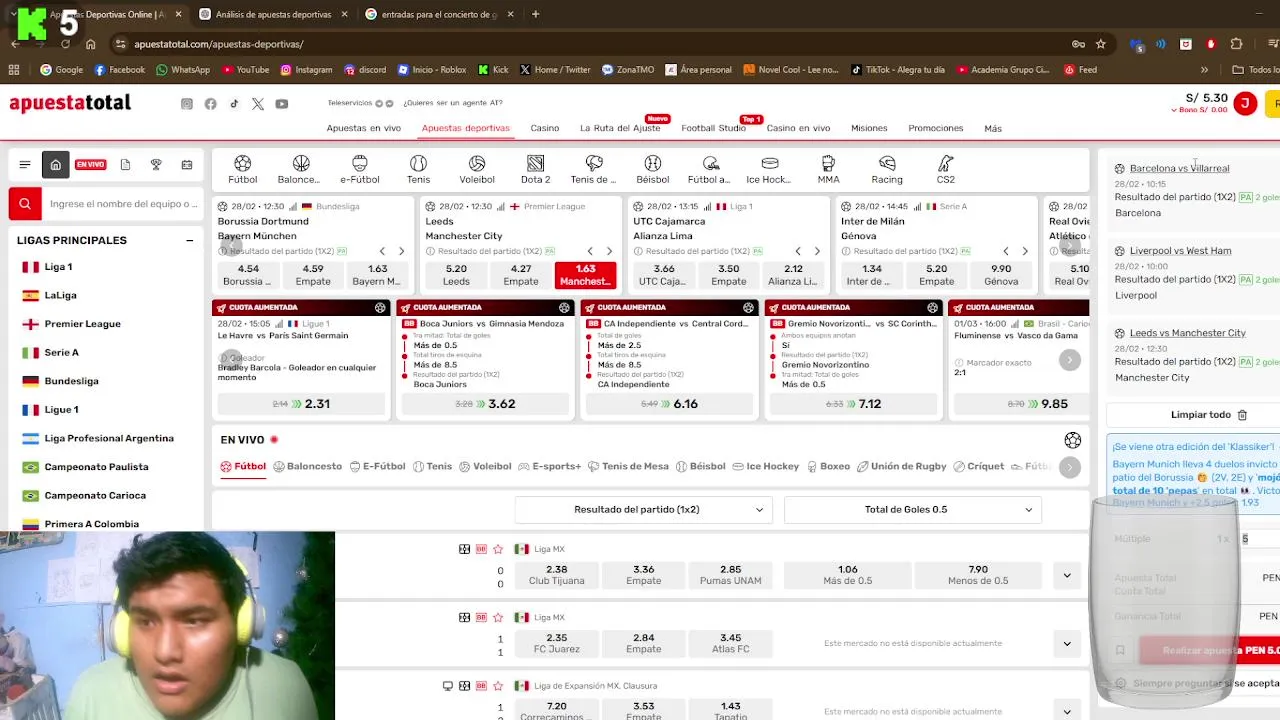The width and height of the screenshot is (1280, 720).
Task: Select the 2.31 boosted odds for Le Havre
Action: coord(301,404)
